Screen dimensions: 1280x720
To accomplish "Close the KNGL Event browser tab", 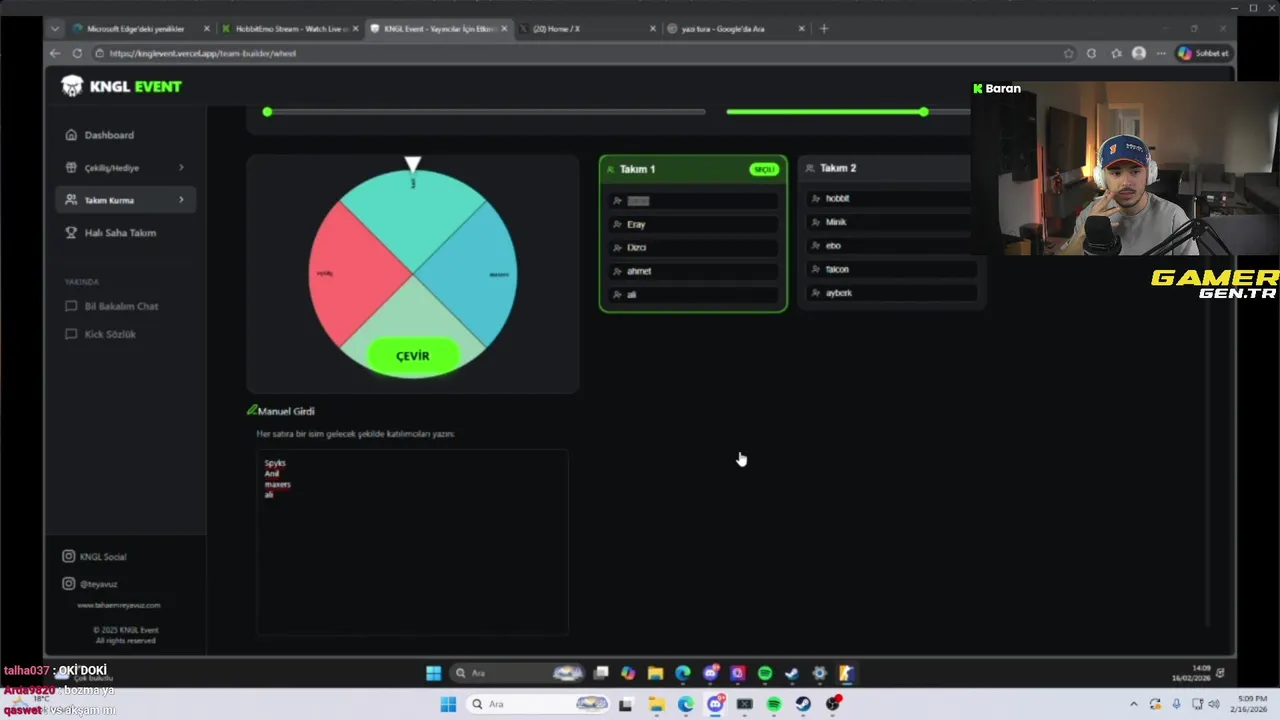I will pos(504,29).
